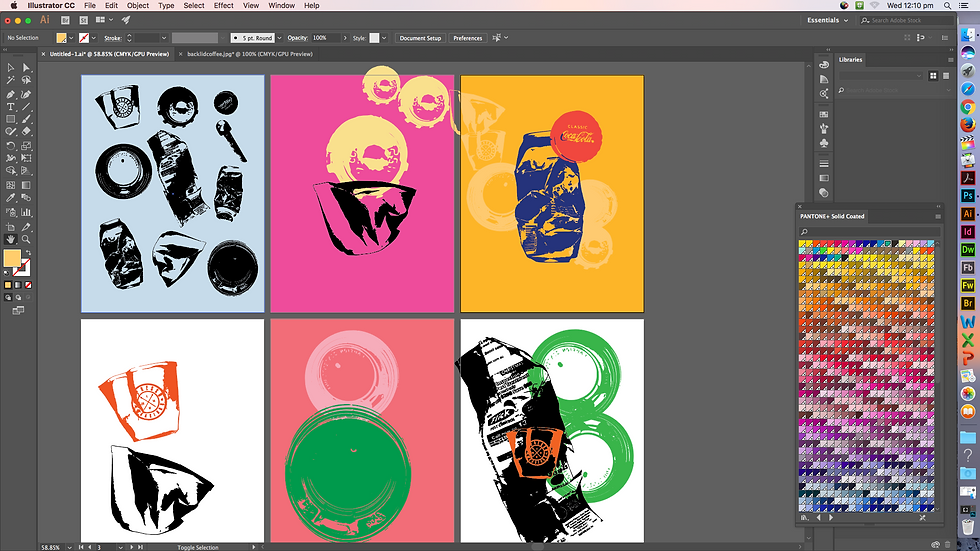This screenshot has height=551, width=980.
Task: Switch Libraries panel to grid view
Action: (933, 75)
